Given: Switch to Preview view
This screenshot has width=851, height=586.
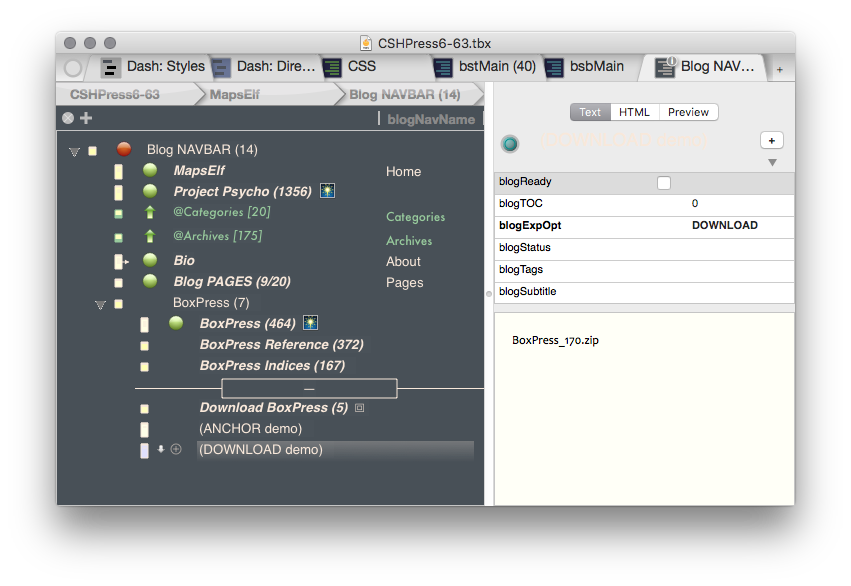Looking at the screenshot, I should 688,112.
